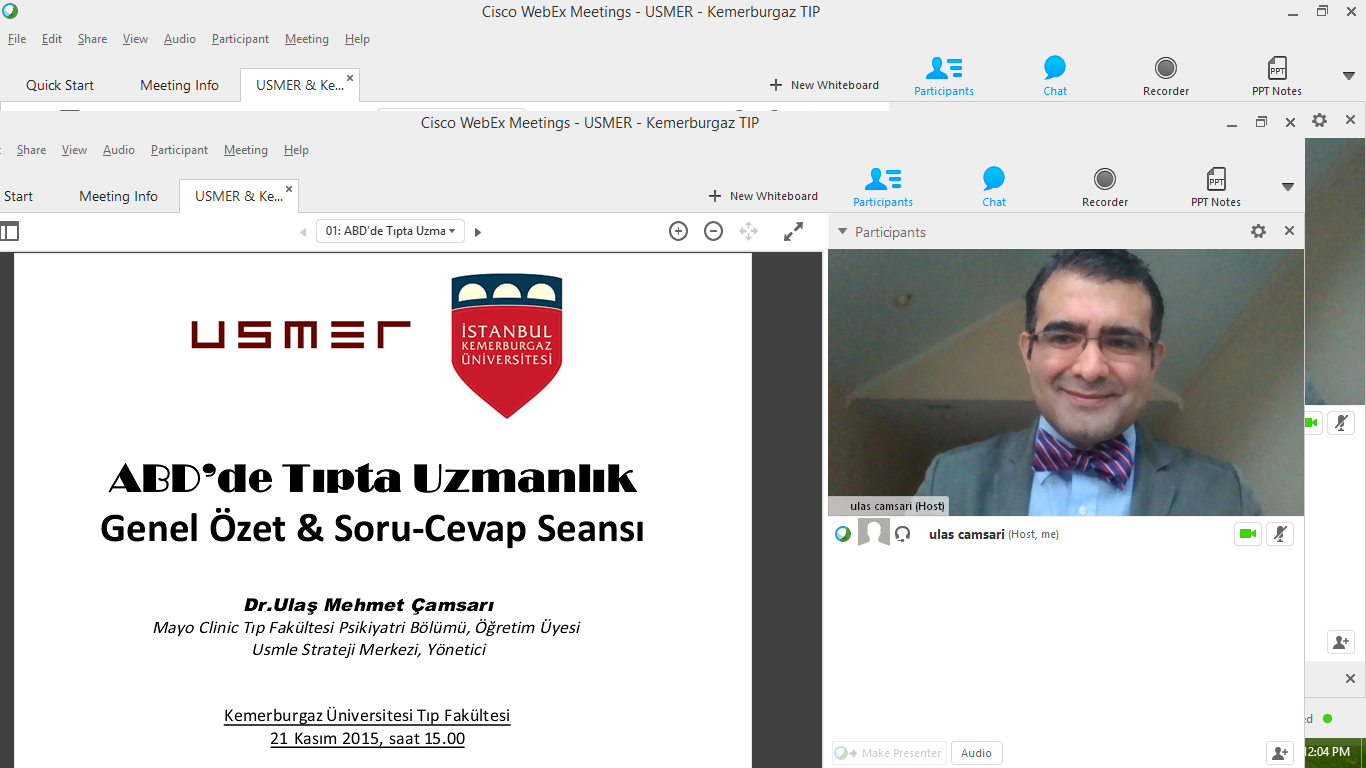Invite participant icon beside Audio button

(1278, 752)
